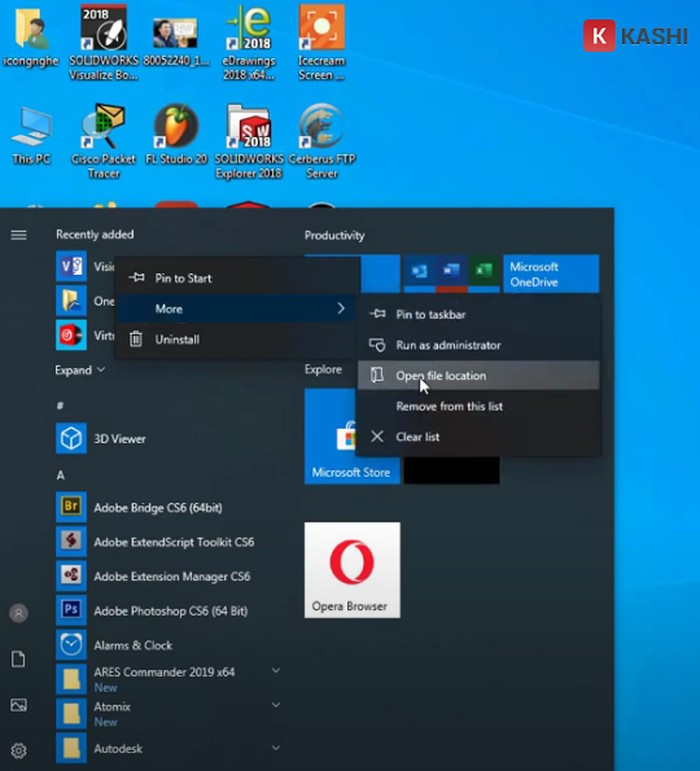
Task: Expand the Atomix folder
Action: tap(276, 705)
